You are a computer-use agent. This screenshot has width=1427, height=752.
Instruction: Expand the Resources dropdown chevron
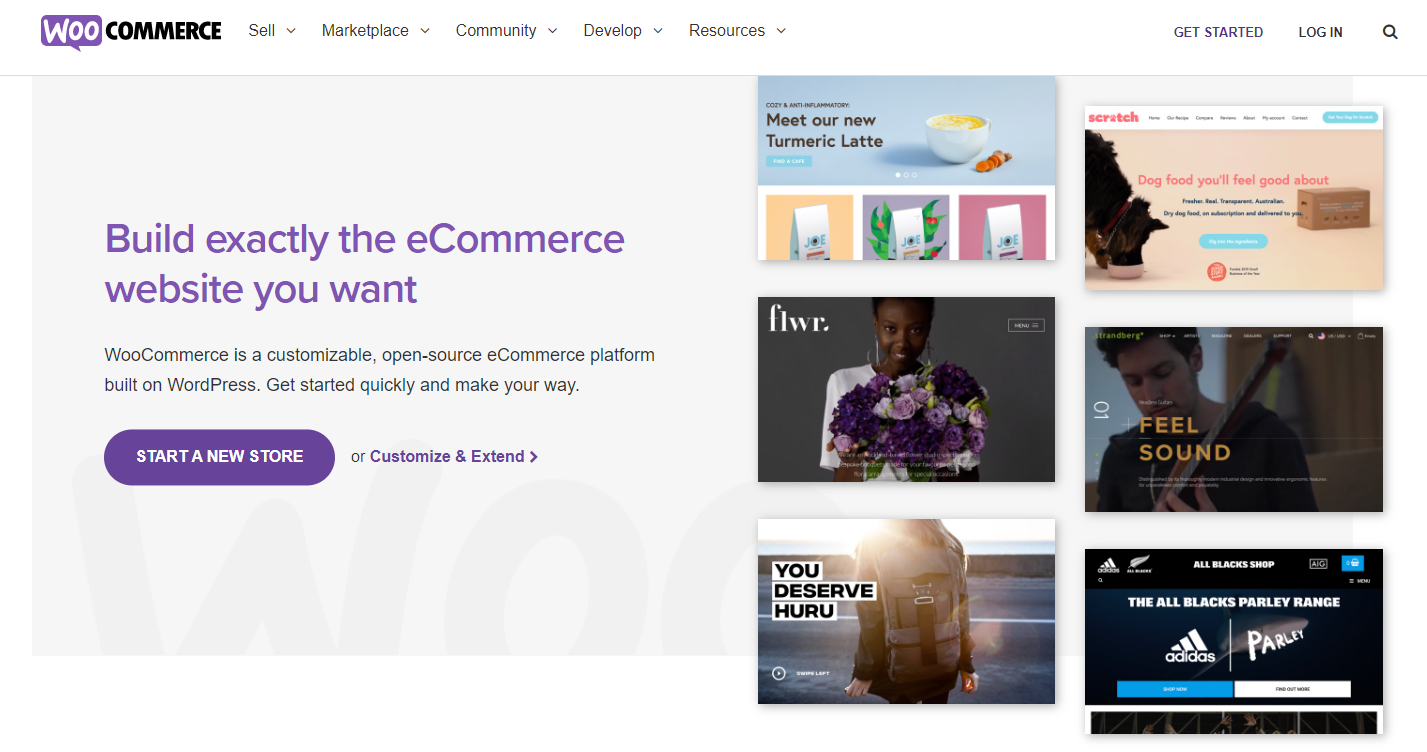coord(781,31)
